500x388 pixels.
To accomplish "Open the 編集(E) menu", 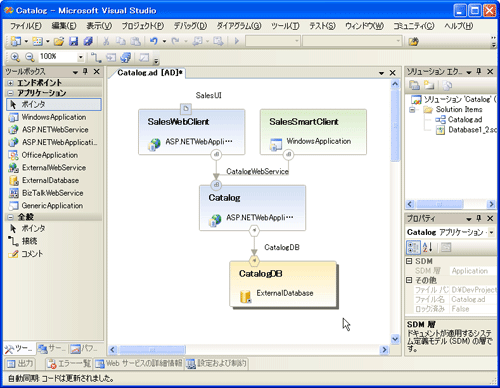I will pyautogui.click(x=64, y=26).
